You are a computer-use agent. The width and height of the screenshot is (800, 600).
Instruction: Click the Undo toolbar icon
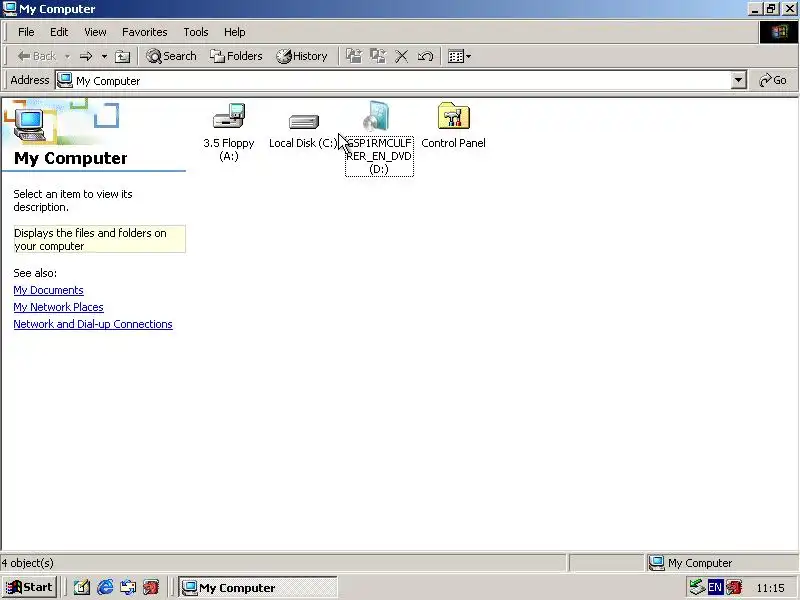(425, 56)
